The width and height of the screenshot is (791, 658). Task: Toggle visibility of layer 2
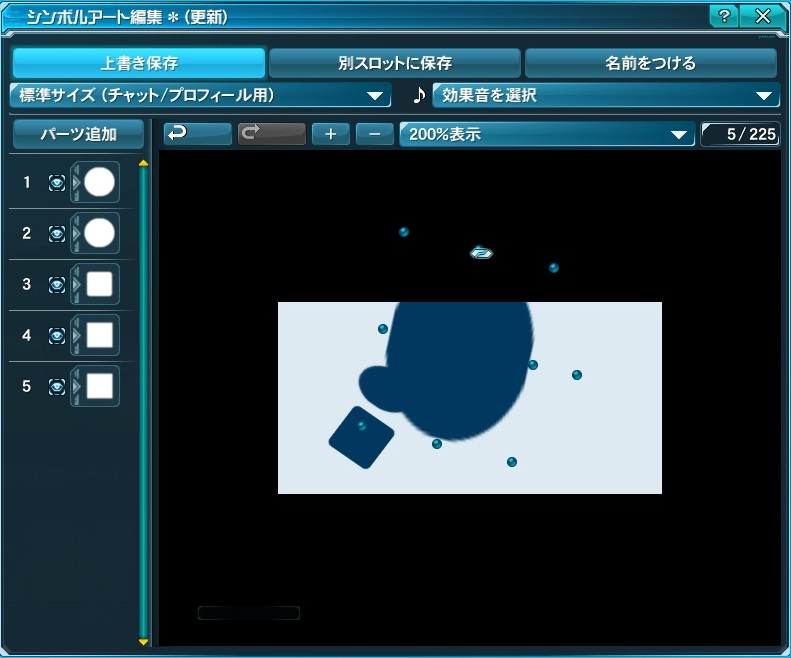tap(56, 234)
